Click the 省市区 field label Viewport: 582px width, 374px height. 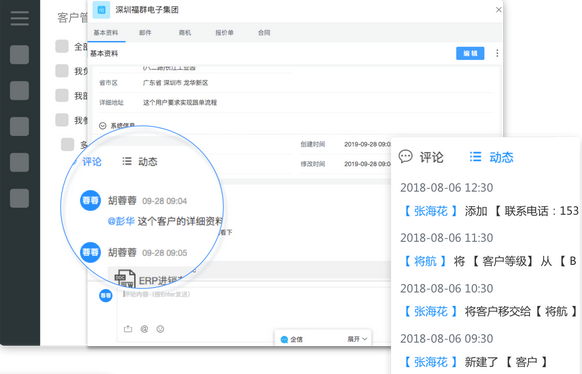(x=108, y=83)
